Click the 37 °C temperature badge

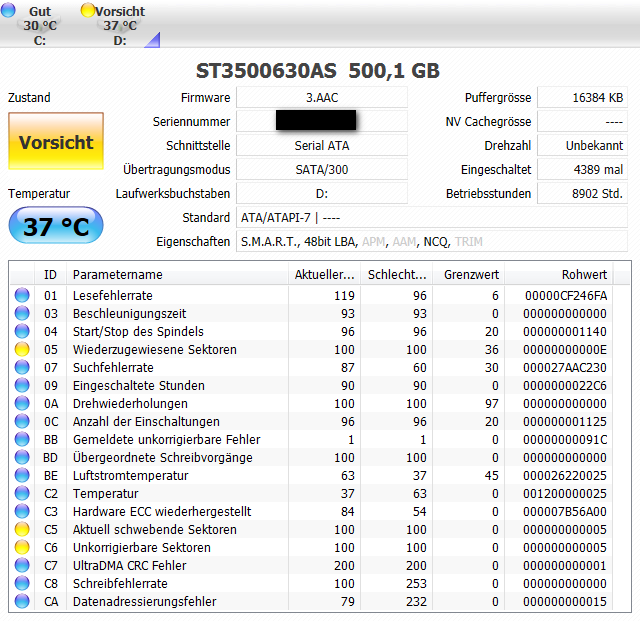(x=56, y=225)
